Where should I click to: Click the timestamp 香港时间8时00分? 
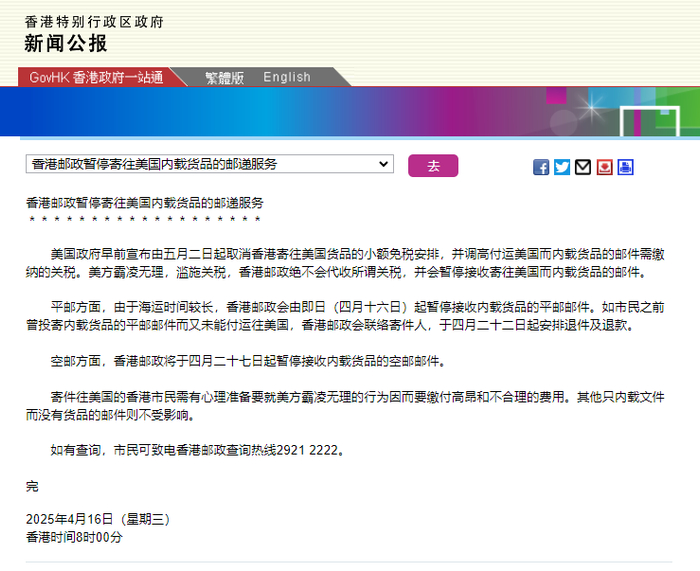74,537
